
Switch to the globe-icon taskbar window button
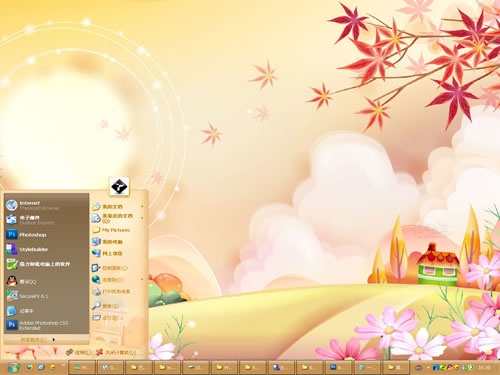click(x=110, y=367)
